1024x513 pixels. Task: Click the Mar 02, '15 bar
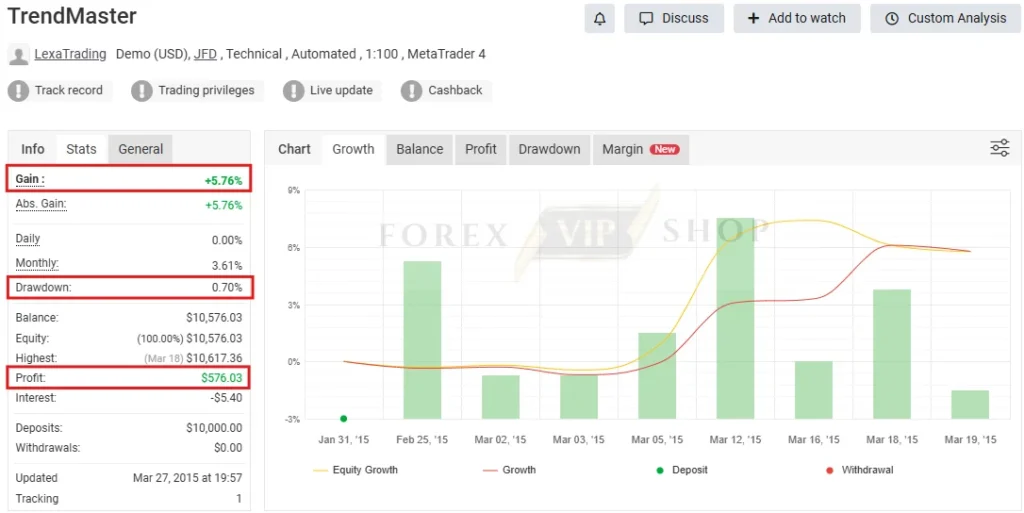point(500,397)
